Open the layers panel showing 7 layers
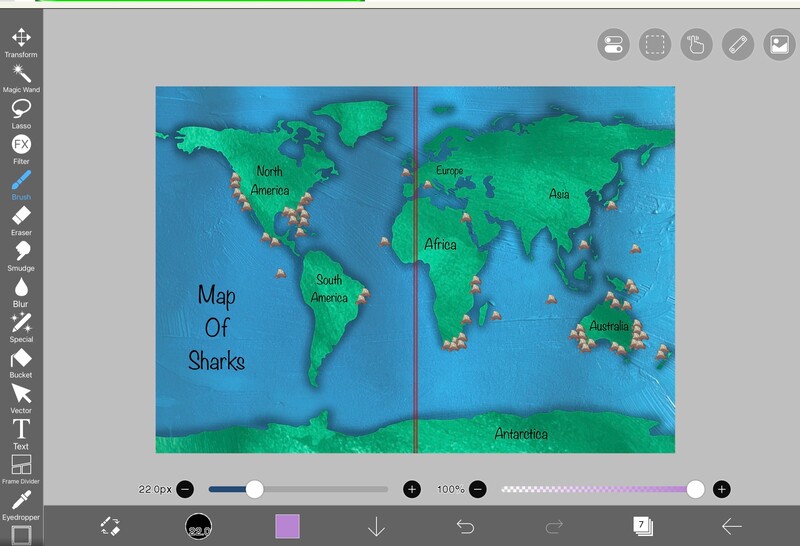This screenshot has width=800, height=546. pyautogui.click(x=642, y=526)
